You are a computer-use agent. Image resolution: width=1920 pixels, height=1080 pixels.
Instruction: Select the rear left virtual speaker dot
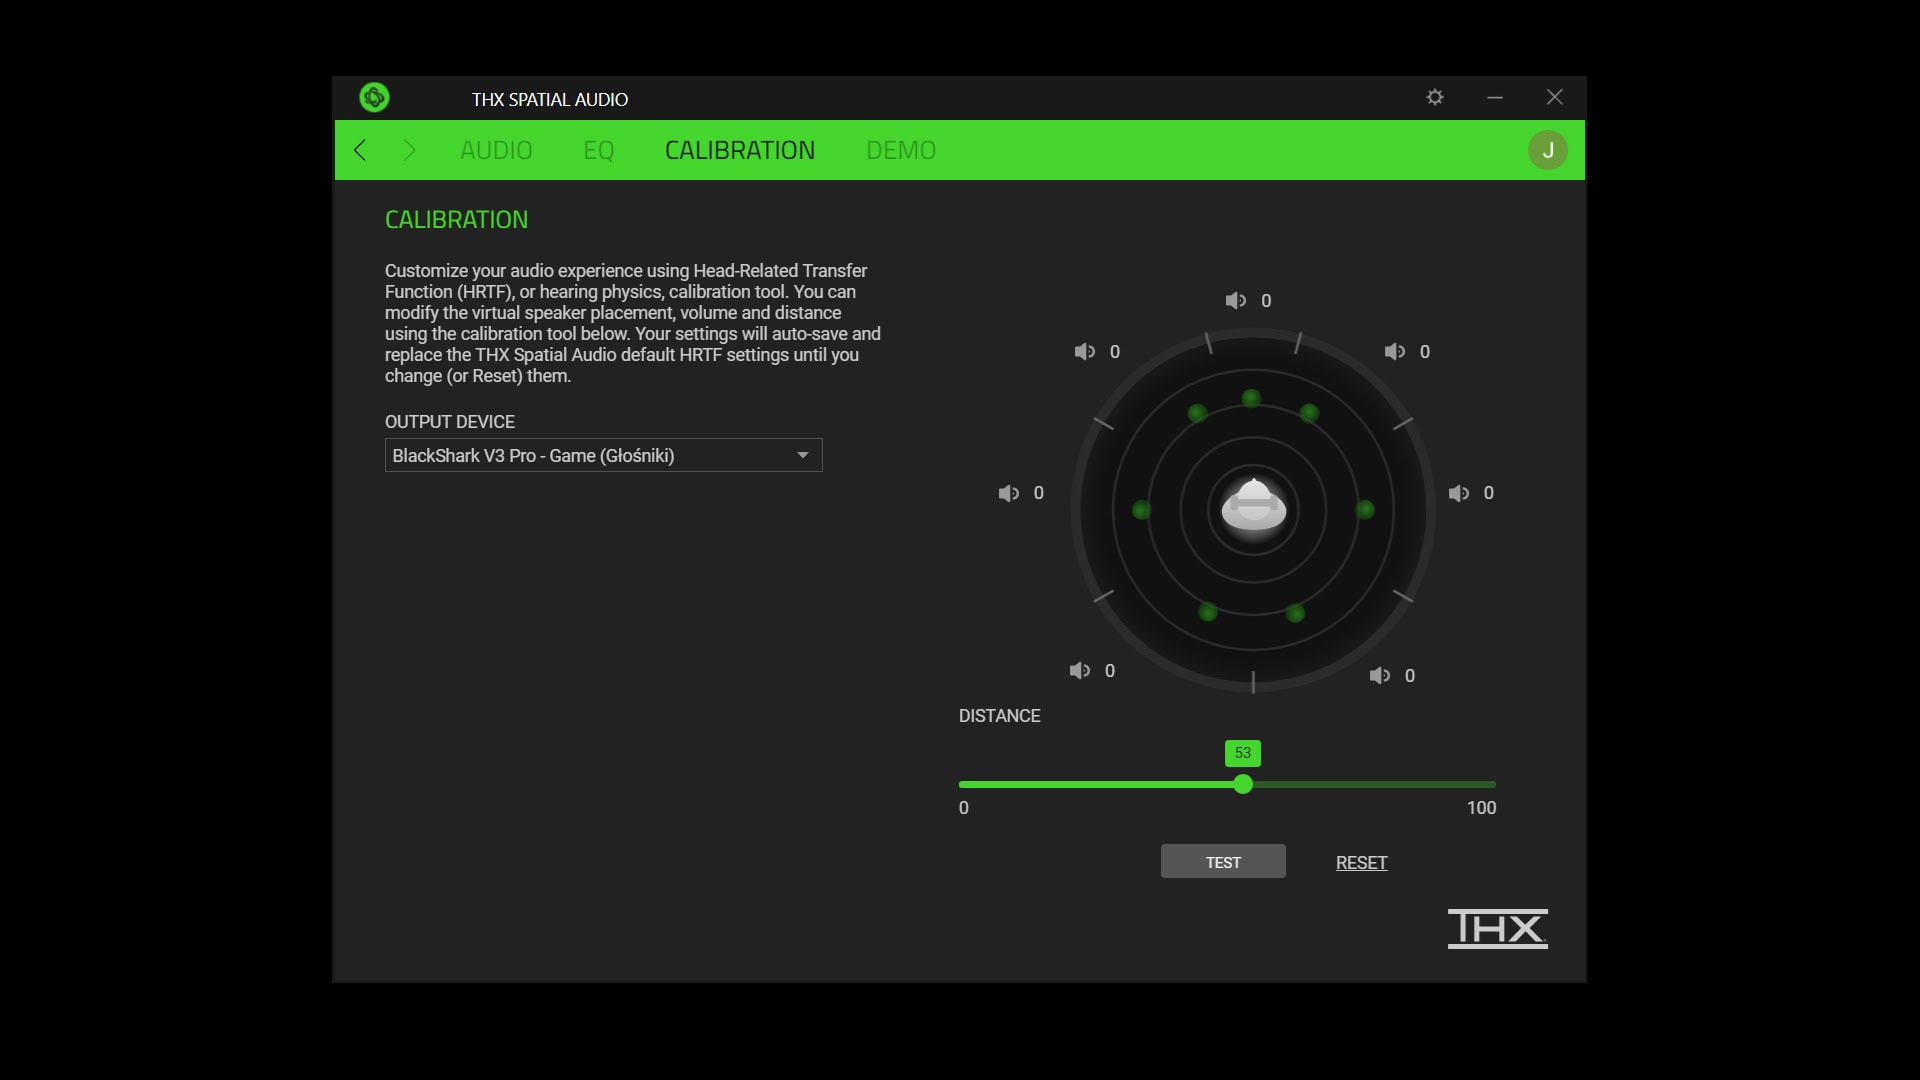(1208, 612)
